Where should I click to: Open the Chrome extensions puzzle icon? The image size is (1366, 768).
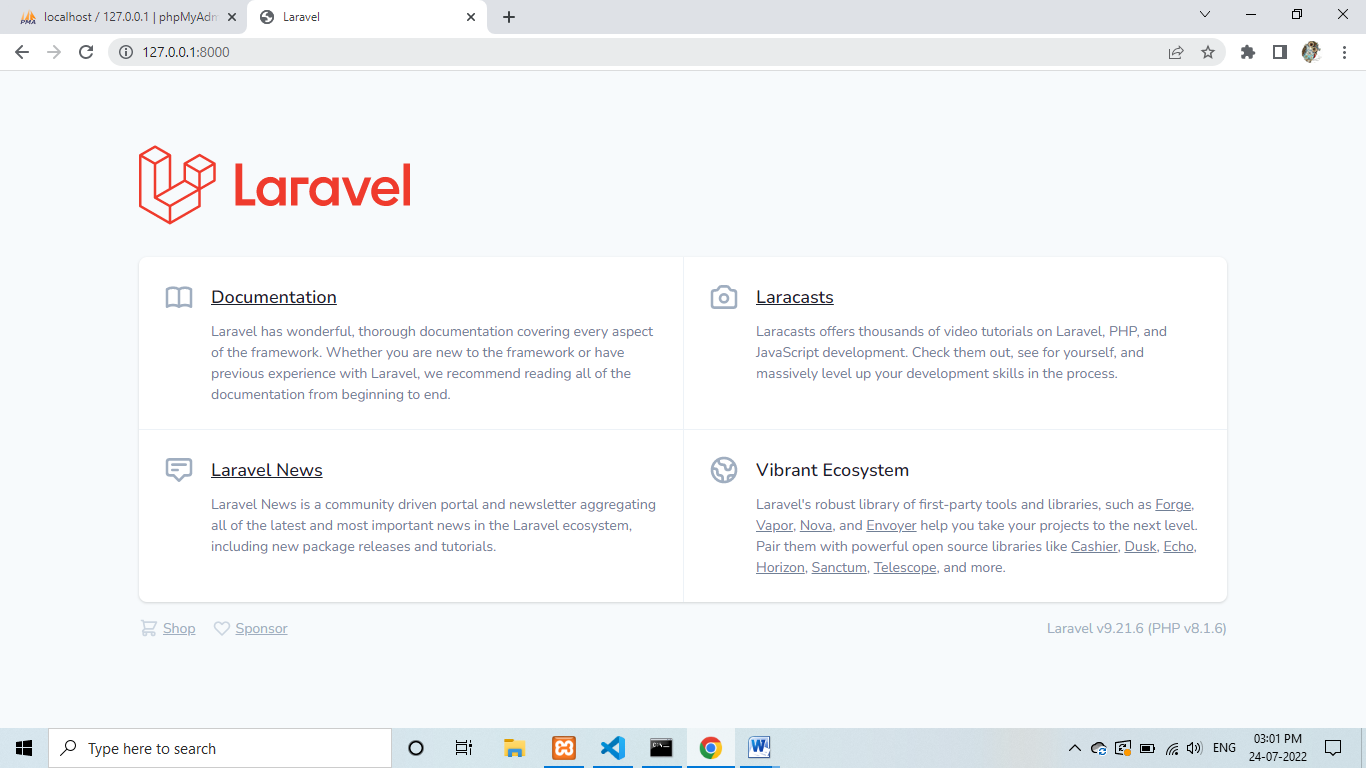pyautogui.click(x=1247, y=52)
